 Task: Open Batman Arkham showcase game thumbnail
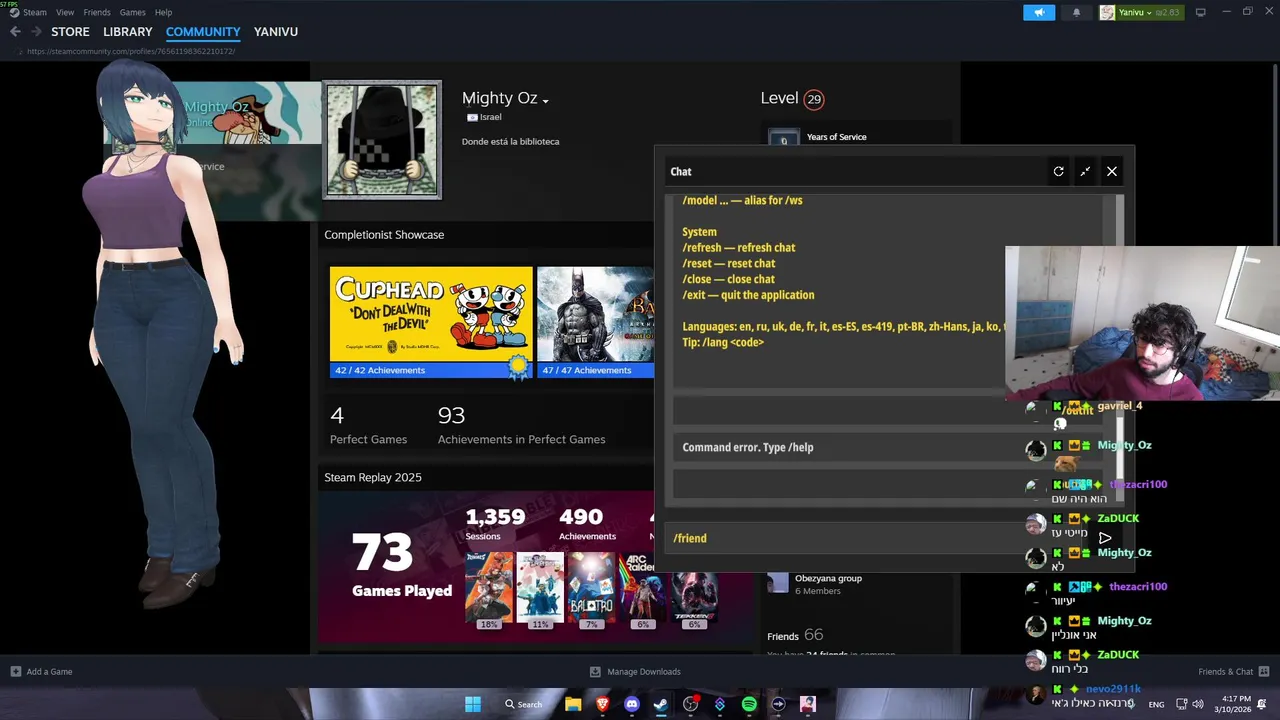pyautogui.click(x=595, y=314)
